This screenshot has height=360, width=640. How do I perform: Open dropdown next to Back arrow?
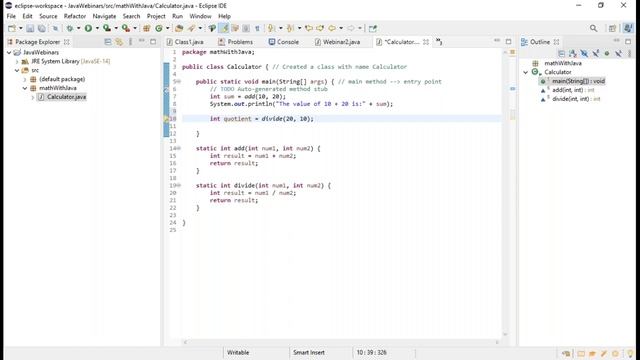coord(341,28)
